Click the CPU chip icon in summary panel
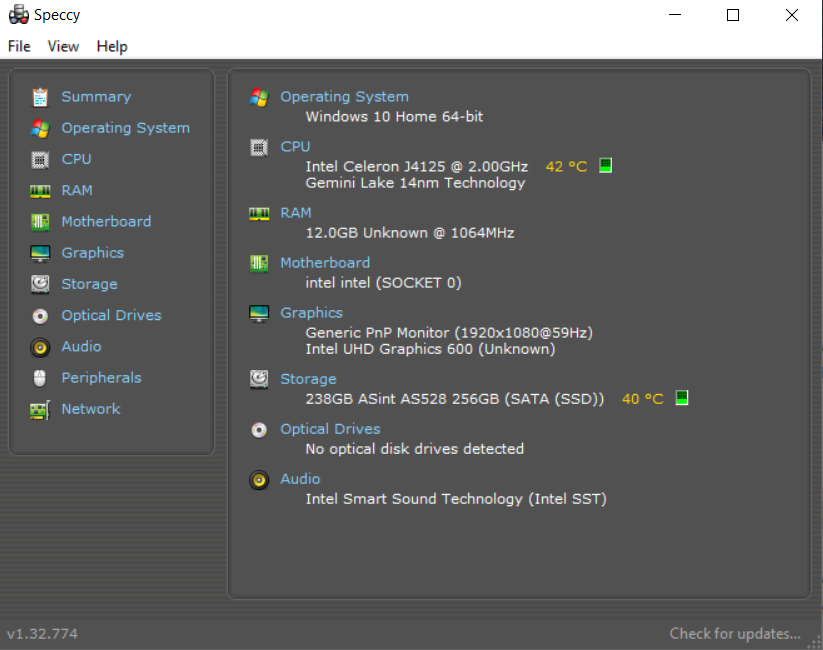This screenshot has width=823, height=650. point(259,148)
